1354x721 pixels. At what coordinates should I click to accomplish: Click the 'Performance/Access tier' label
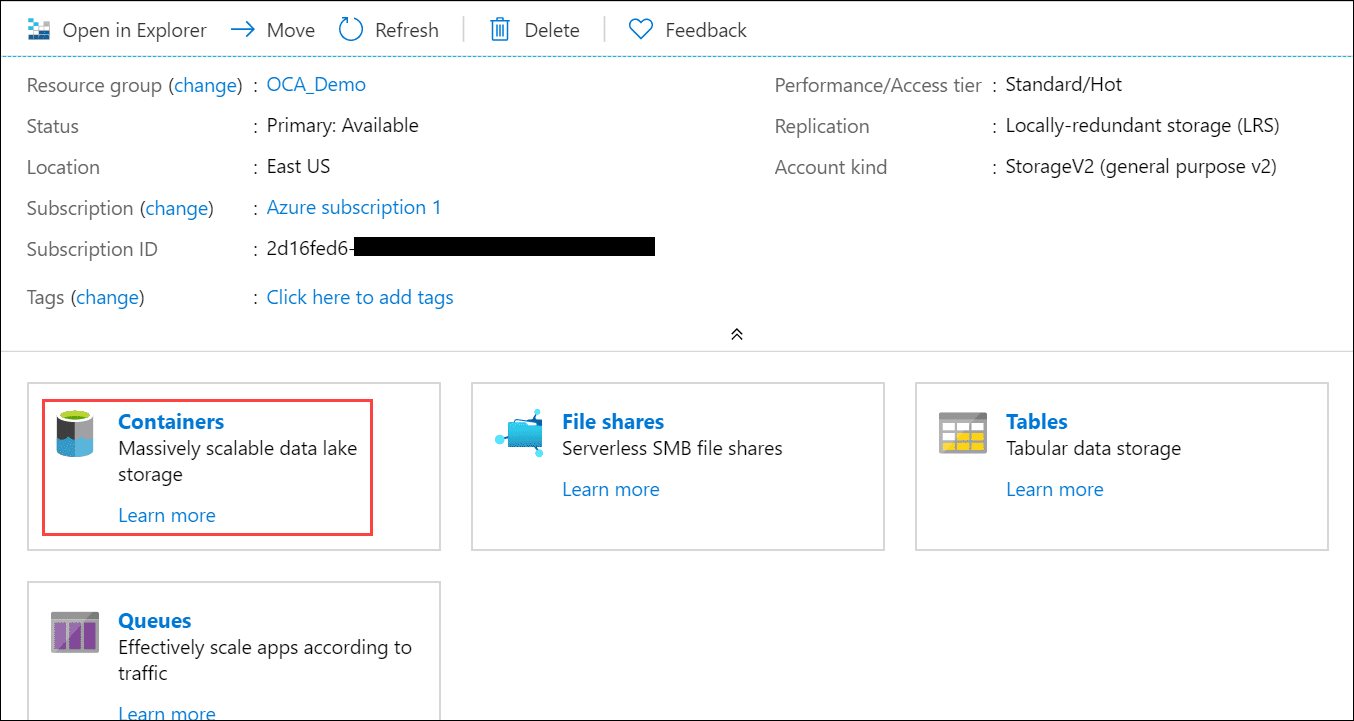tap(878, 86)
